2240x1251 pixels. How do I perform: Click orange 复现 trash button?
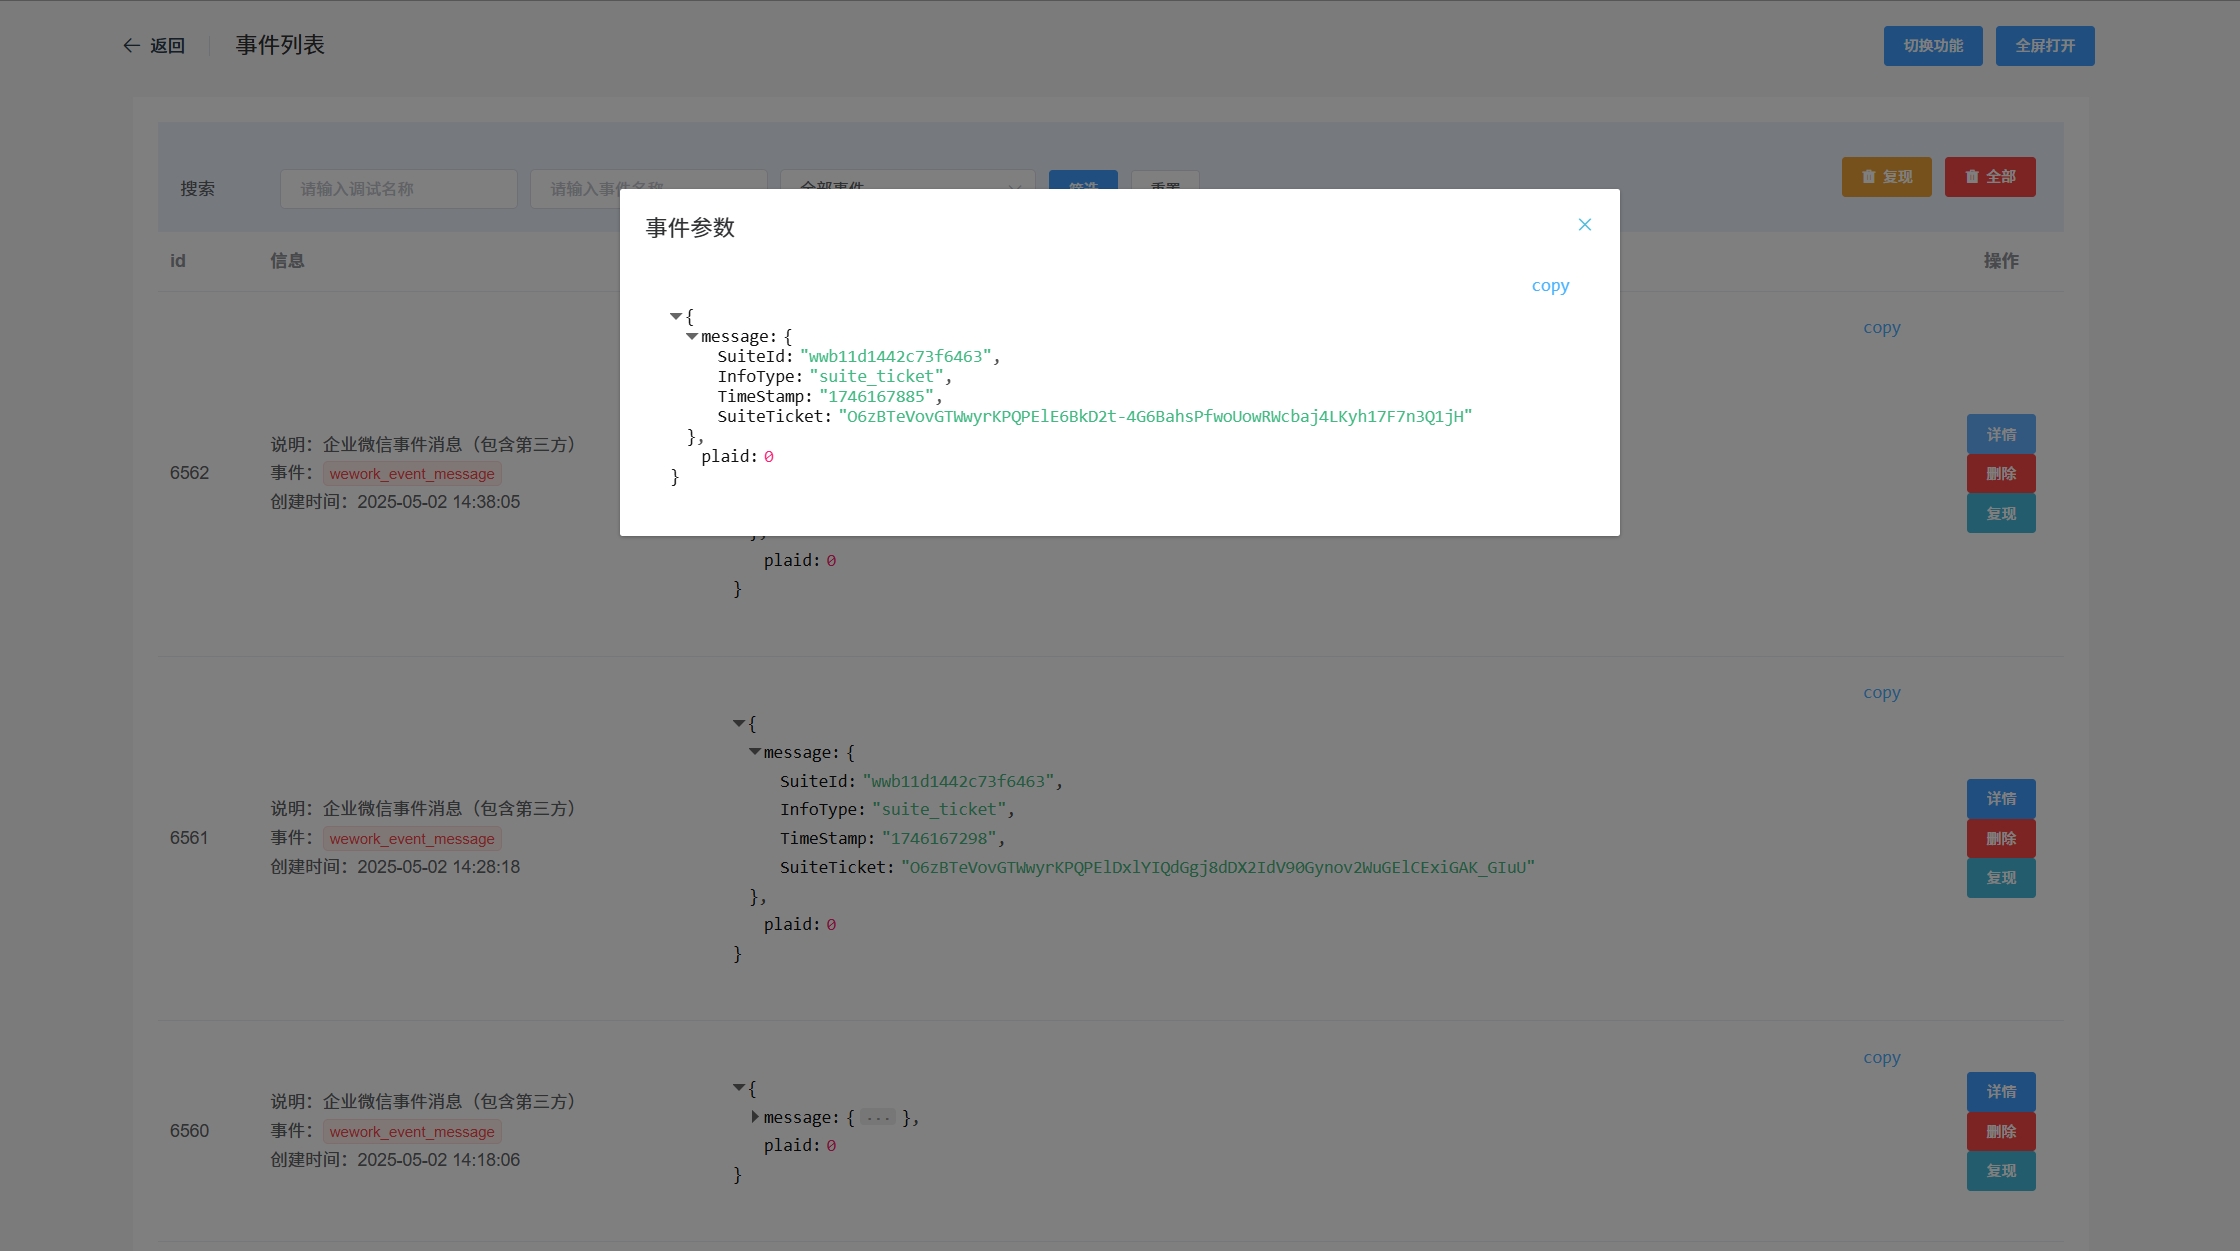[x=1886, y=177]
